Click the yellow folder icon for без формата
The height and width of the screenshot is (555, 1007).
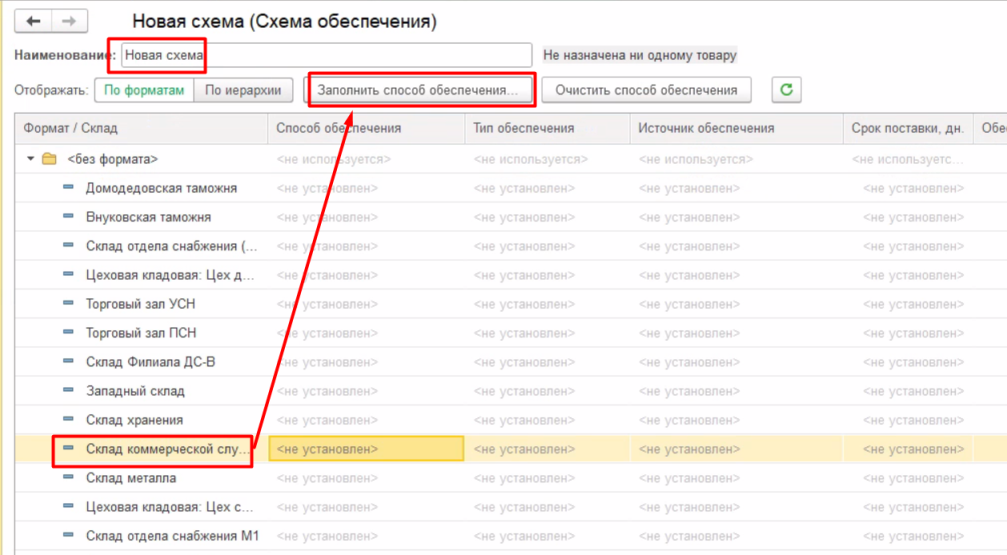point(49,159)
